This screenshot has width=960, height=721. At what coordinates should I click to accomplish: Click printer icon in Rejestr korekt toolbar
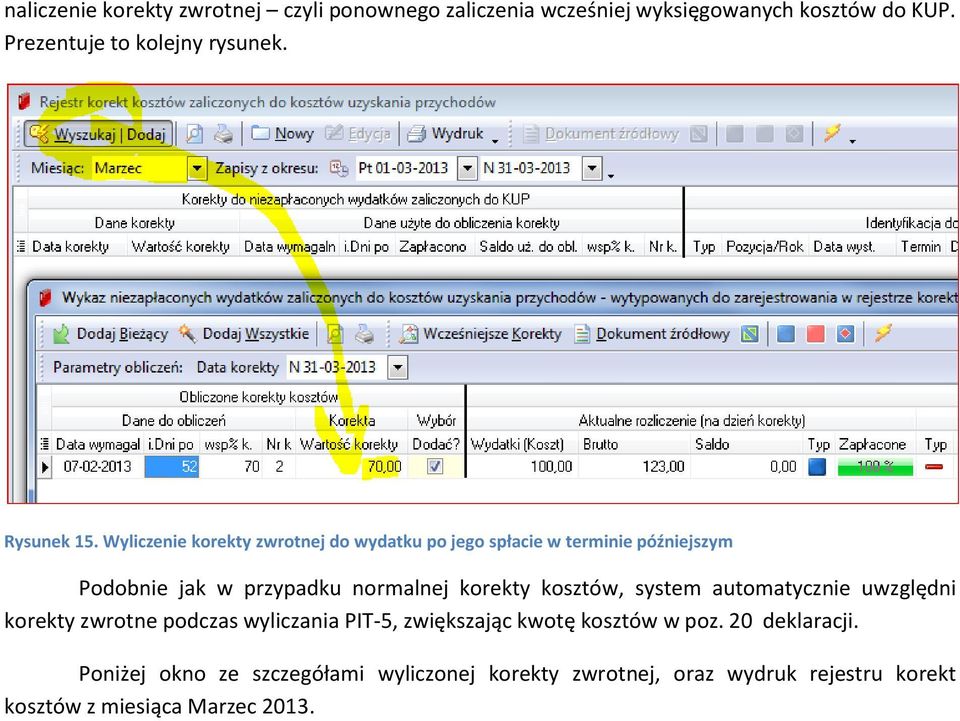click(223, 134)
